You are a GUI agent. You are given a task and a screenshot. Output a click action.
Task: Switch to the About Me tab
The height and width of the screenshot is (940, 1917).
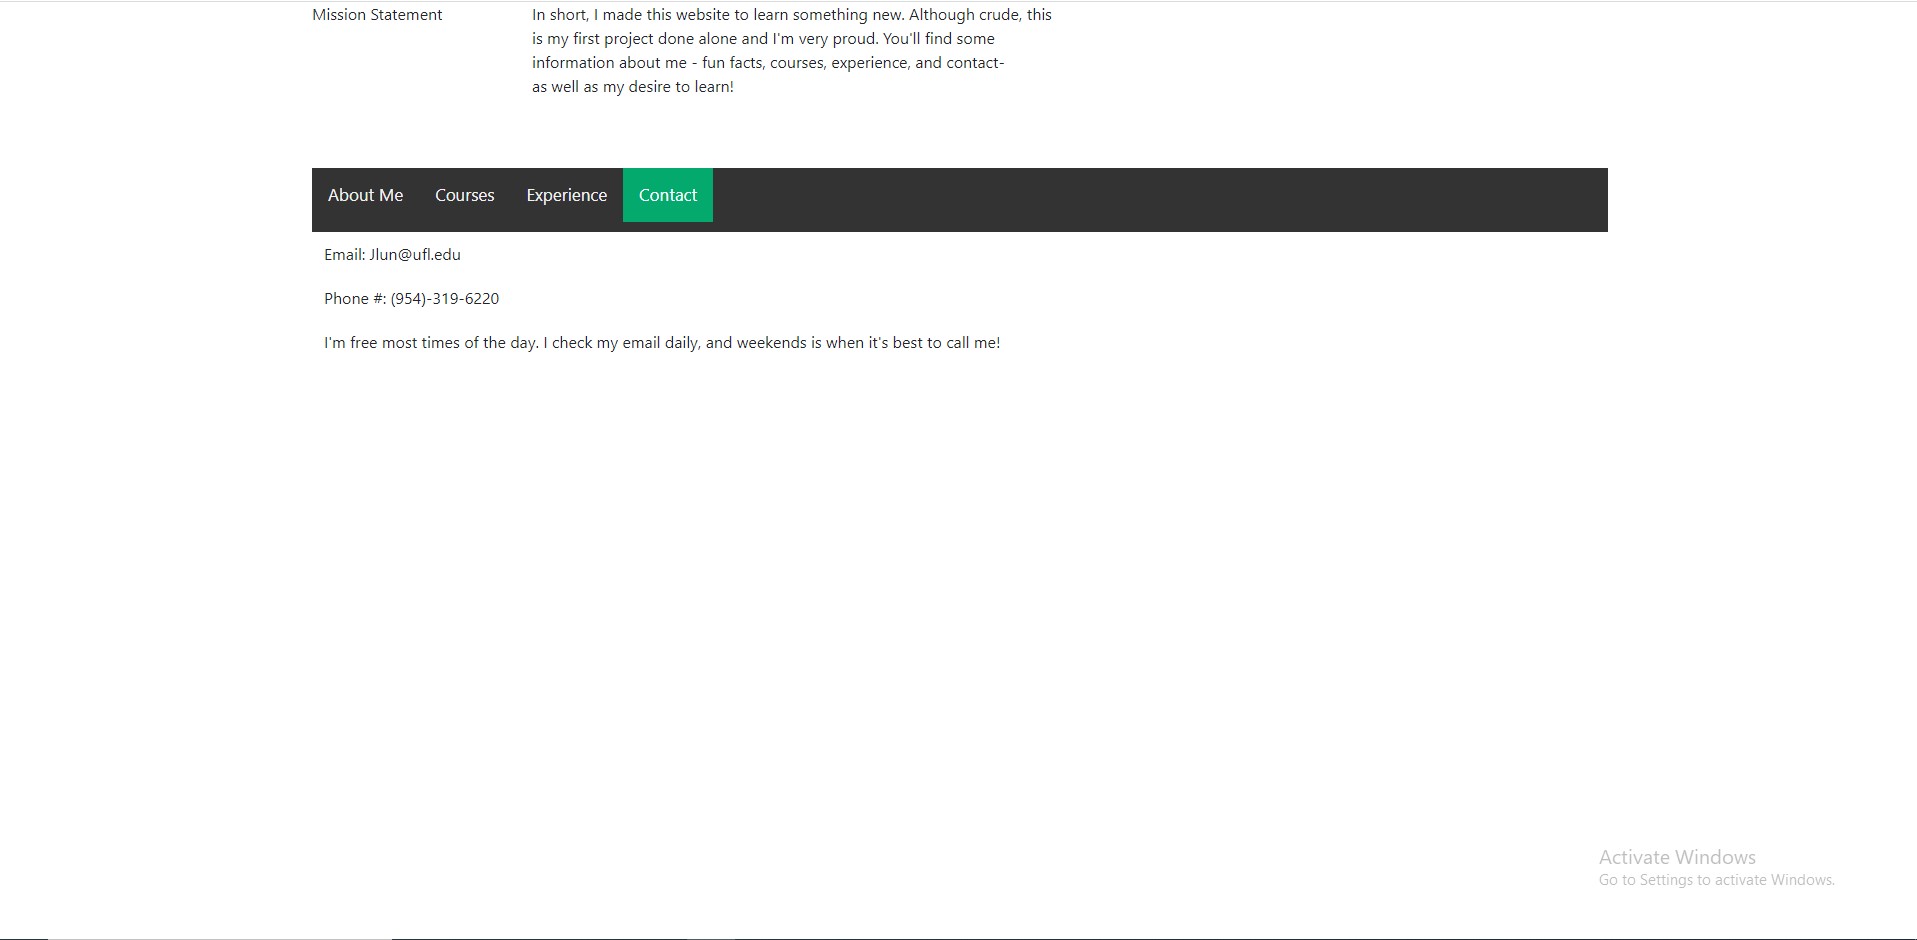[x=365, y=195]
